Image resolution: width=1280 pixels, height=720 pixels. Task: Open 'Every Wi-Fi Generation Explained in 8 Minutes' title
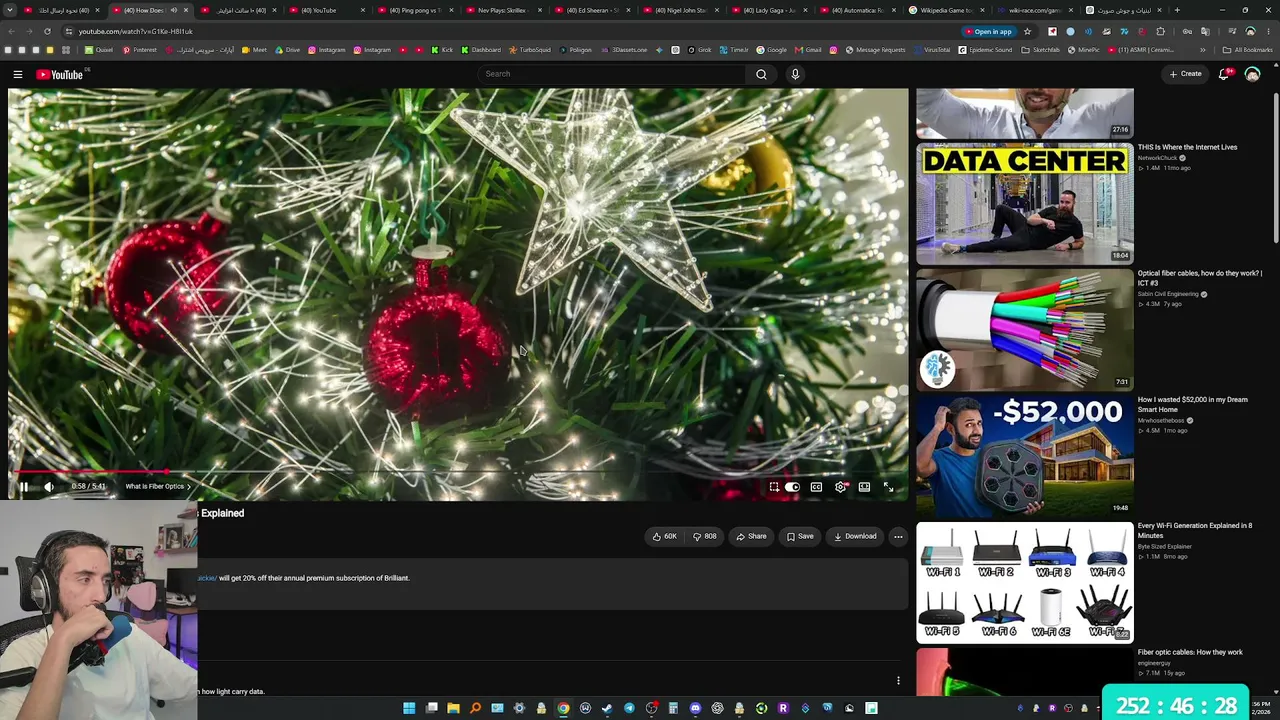[x=1195, y=530]
